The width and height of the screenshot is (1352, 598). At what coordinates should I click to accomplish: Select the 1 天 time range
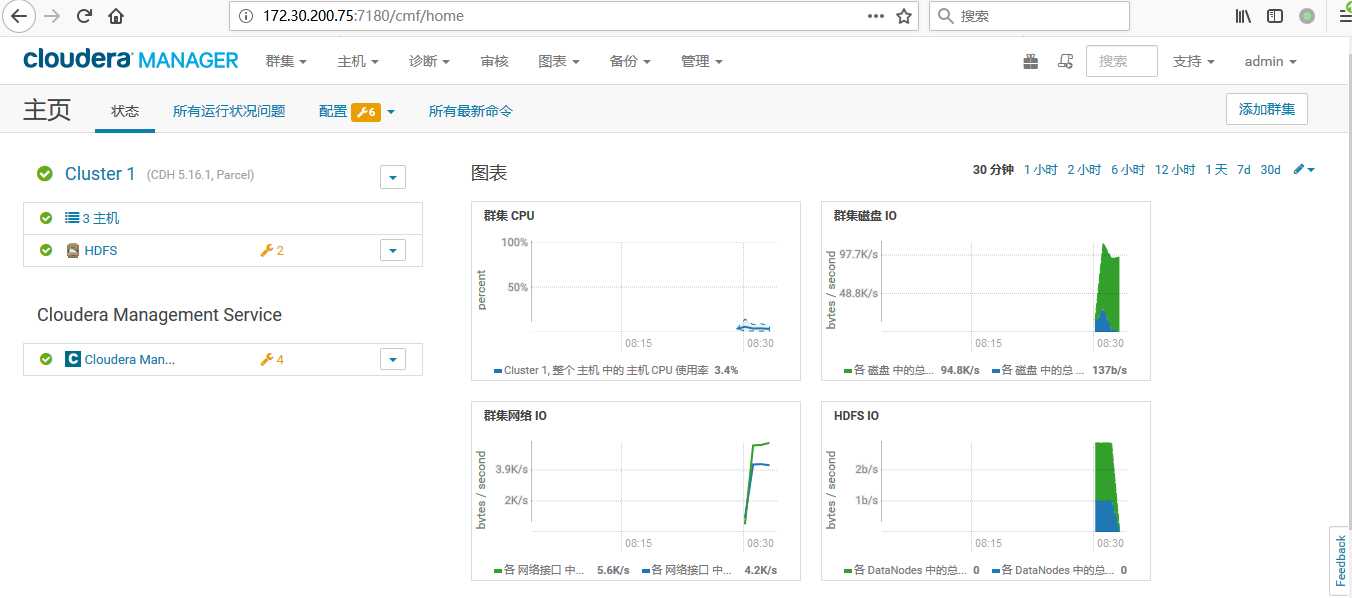tap(1216, 170)
